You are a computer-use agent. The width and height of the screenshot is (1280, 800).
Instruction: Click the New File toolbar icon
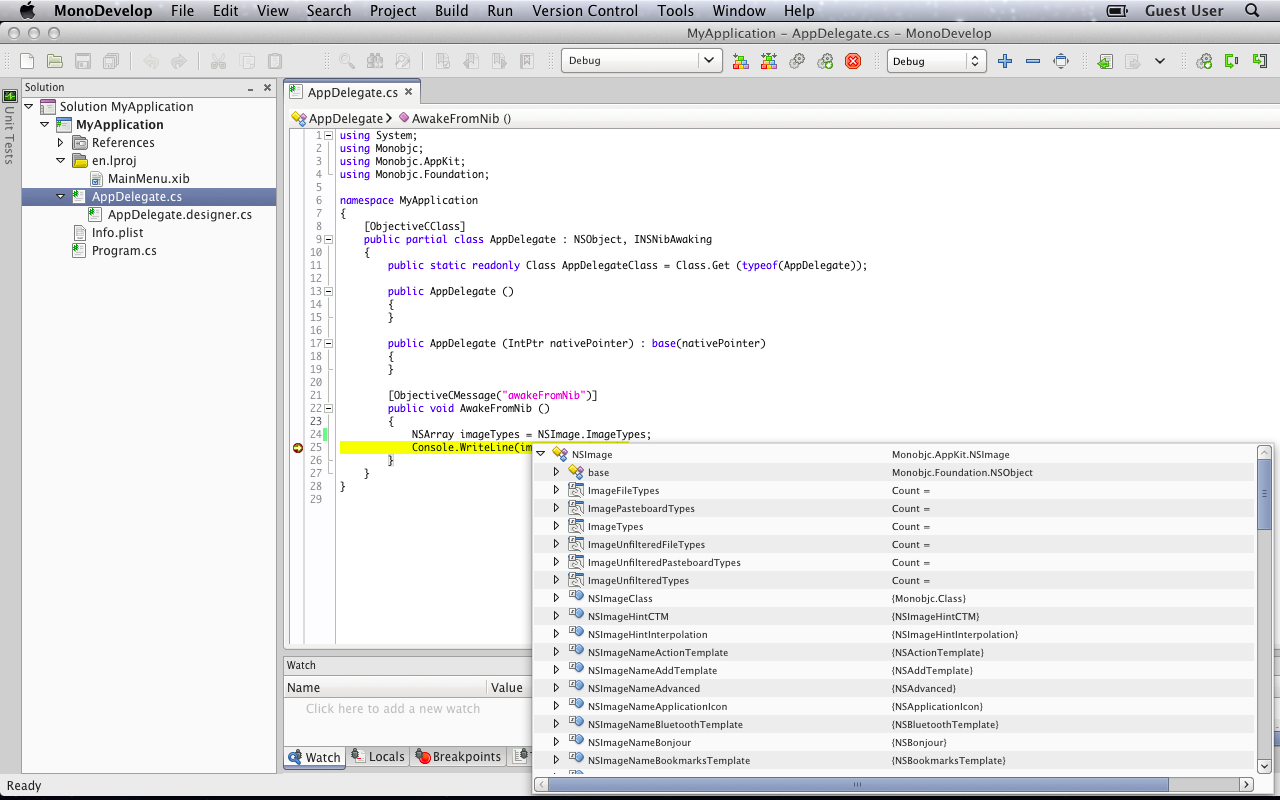(27, 61)
